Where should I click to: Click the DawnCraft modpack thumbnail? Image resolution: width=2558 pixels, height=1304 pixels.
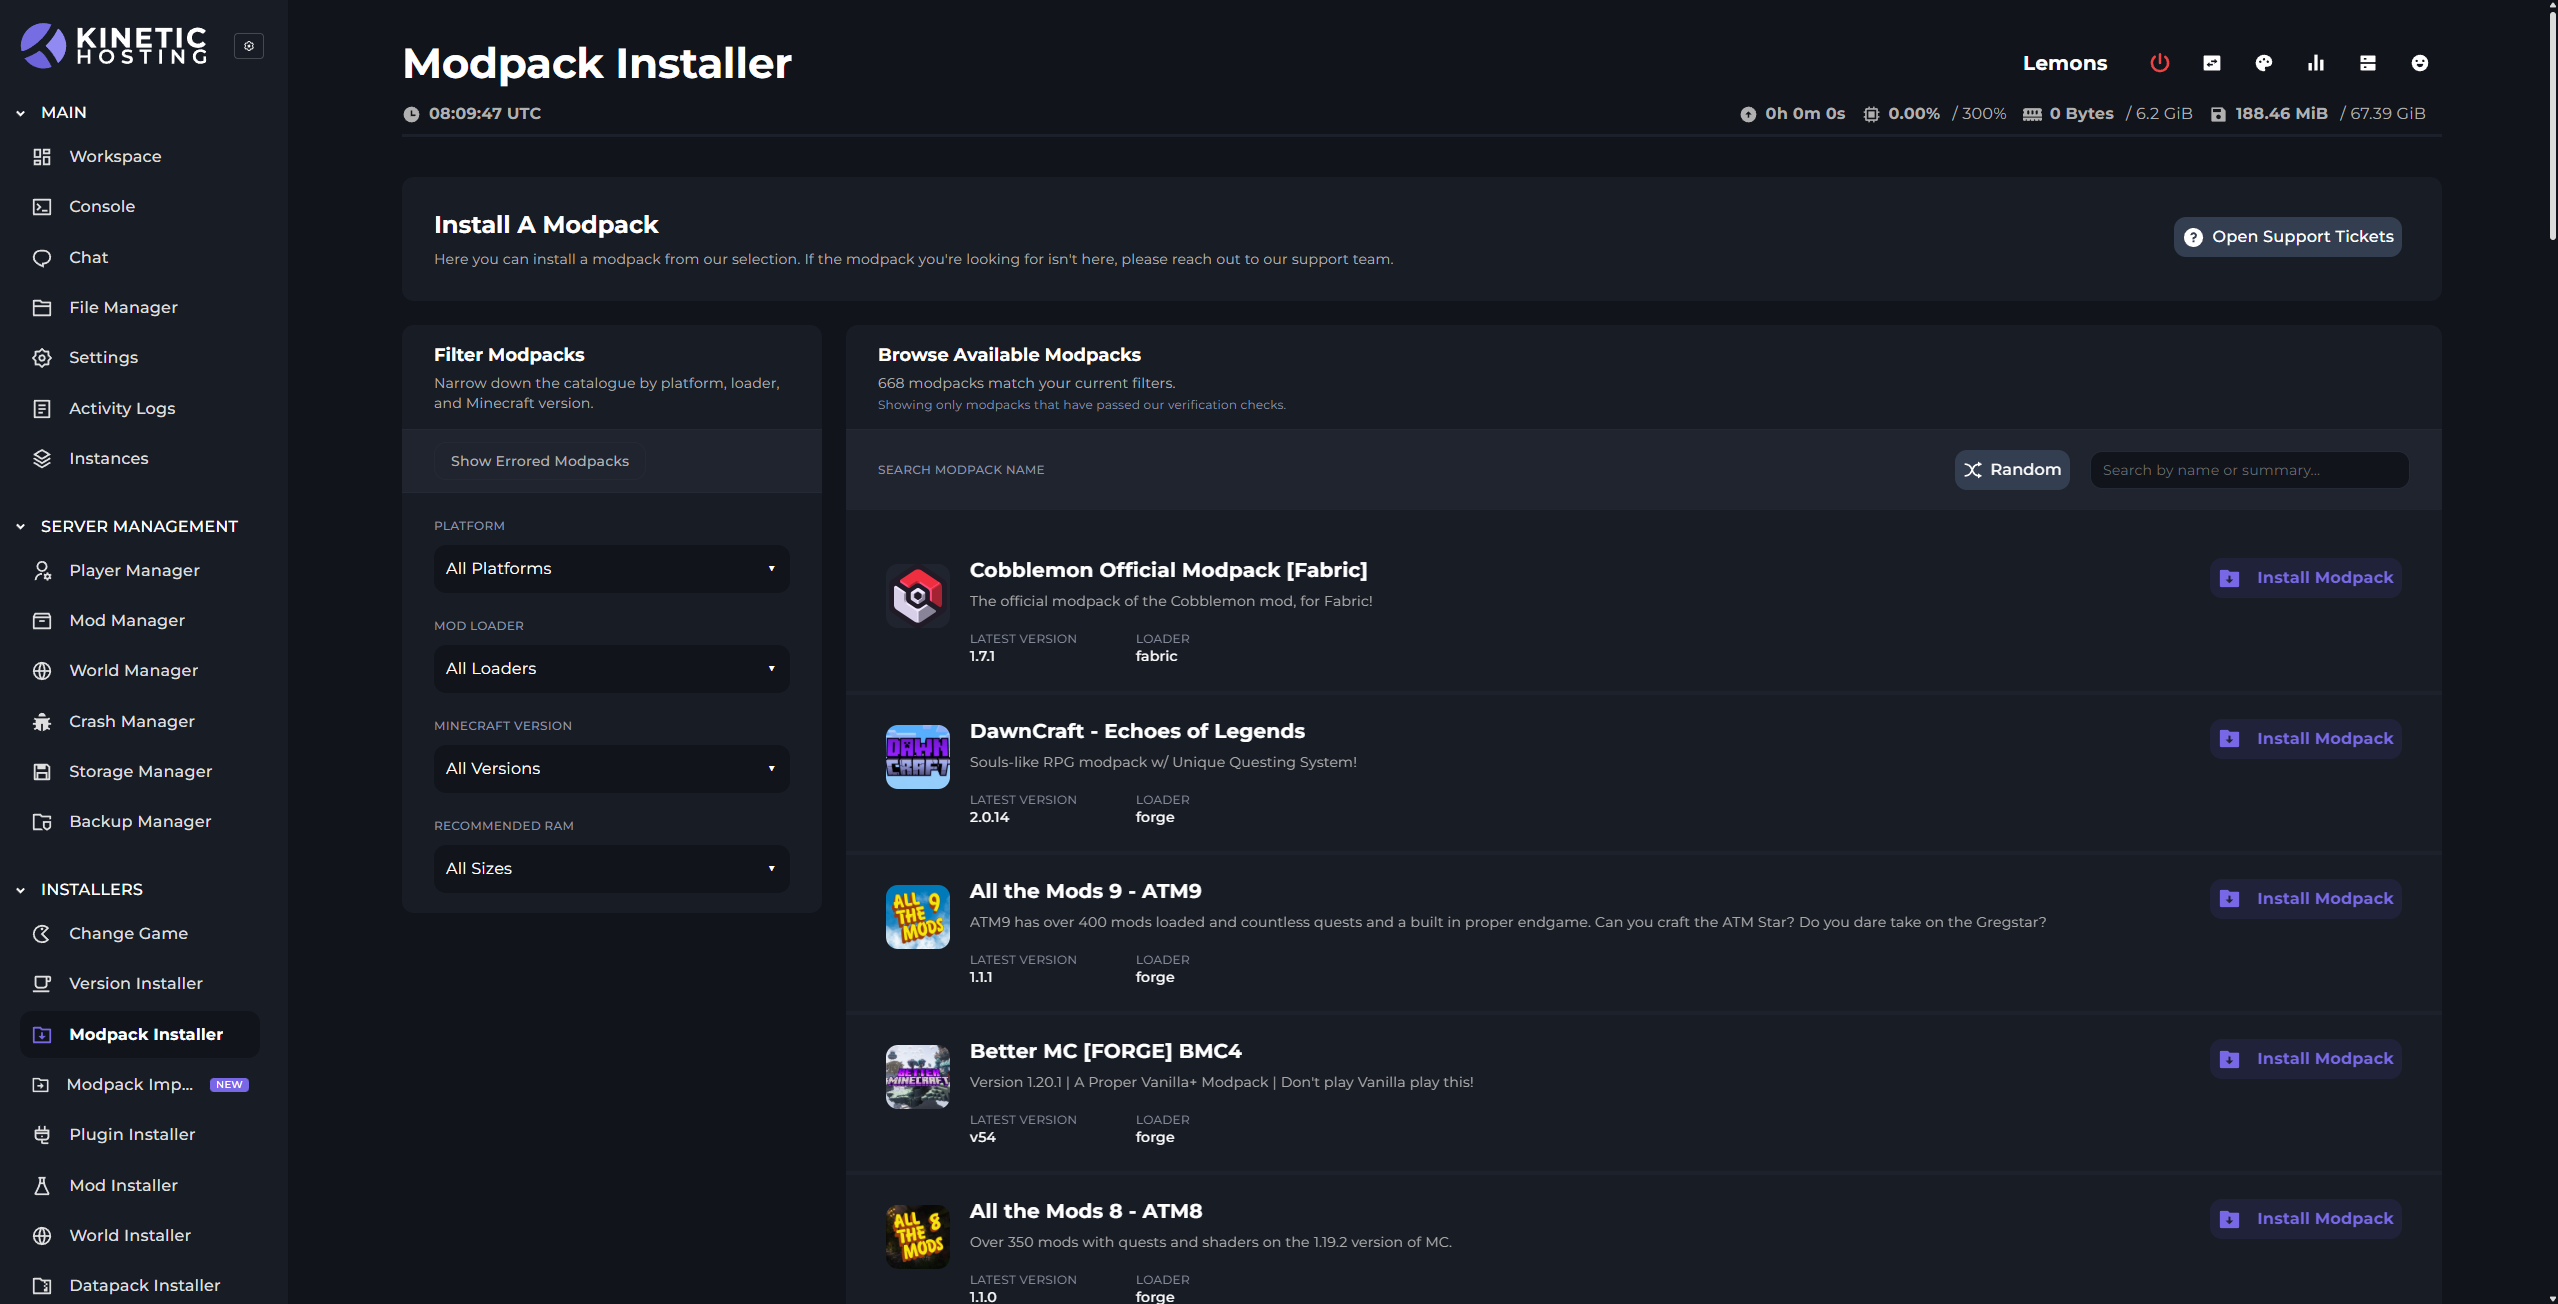pos(918,757)
